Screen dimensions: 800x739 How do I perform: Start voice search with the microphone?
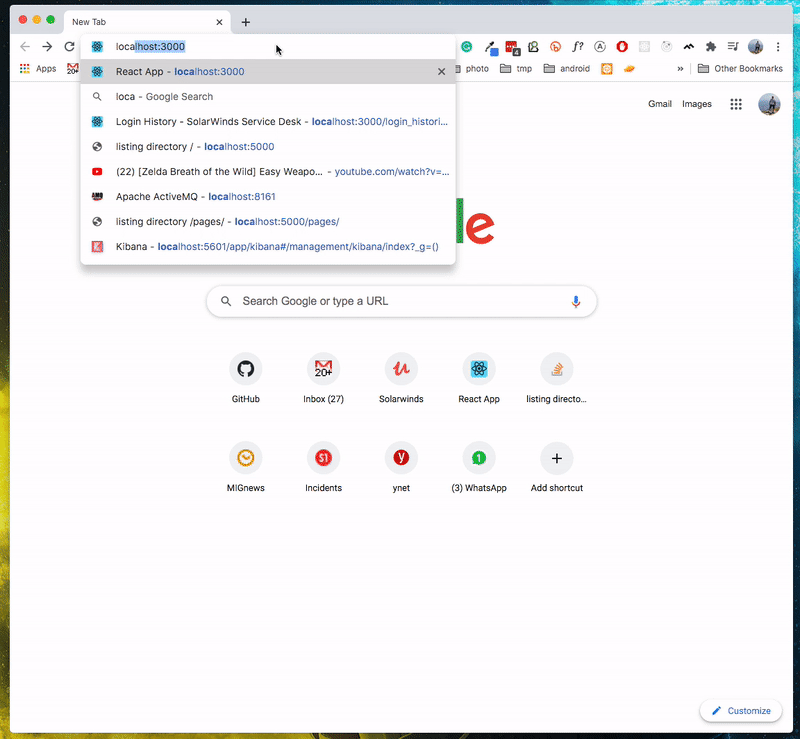point(576,302)
